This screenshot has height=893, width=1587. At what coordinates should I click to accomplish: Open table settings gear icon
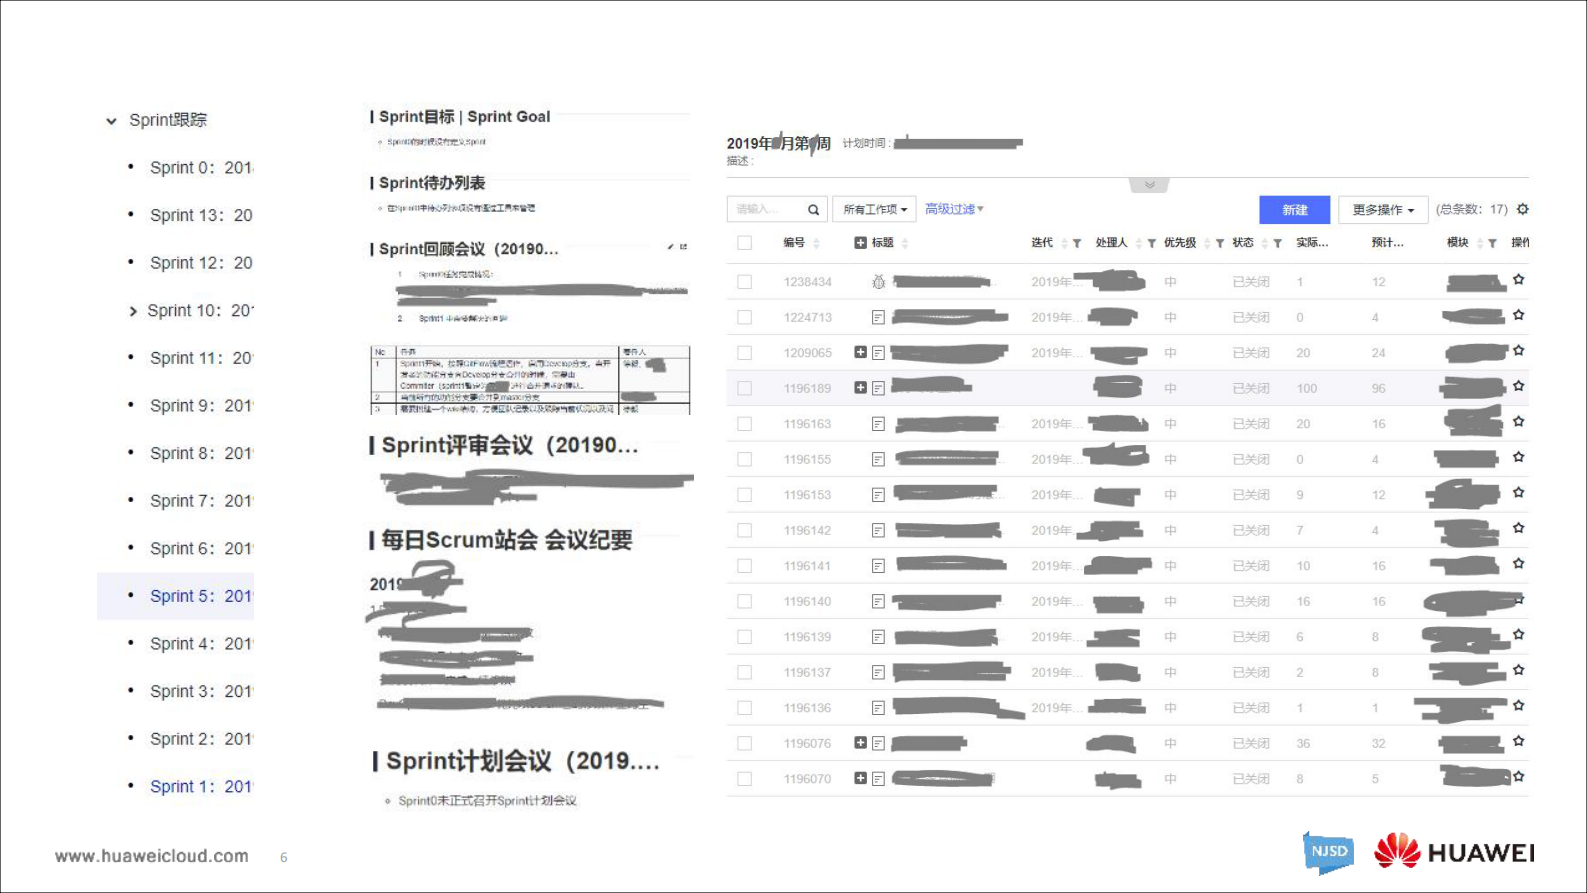[1522, 209]
